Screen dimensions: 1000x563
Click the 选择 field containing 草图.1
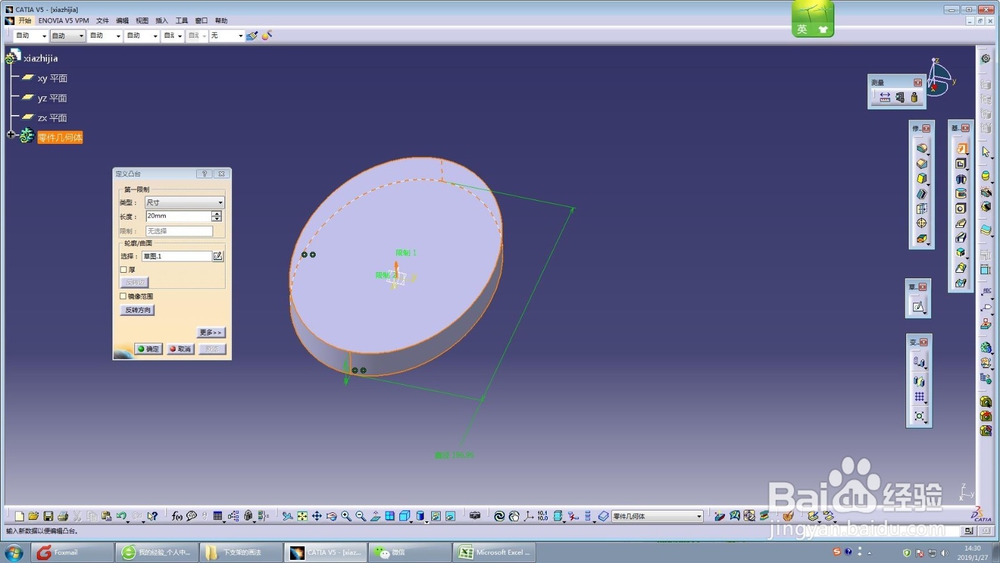177,256
